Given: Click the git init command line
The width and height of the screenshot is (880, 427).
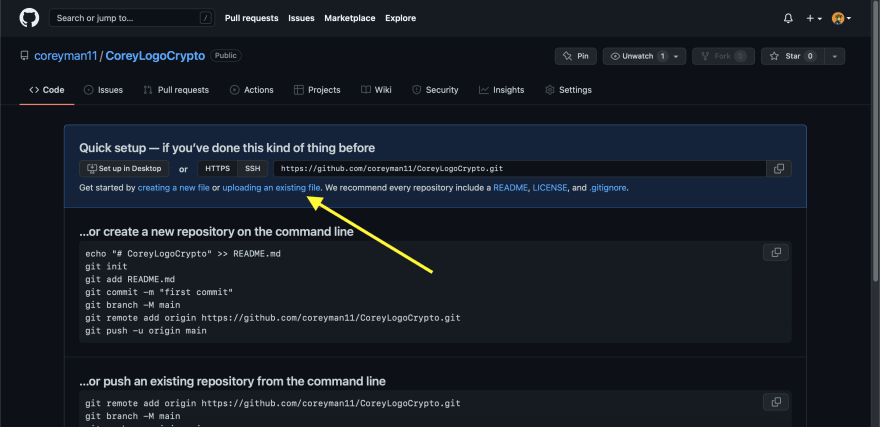Looking at the screenshot, I should (x=106, y=267).
